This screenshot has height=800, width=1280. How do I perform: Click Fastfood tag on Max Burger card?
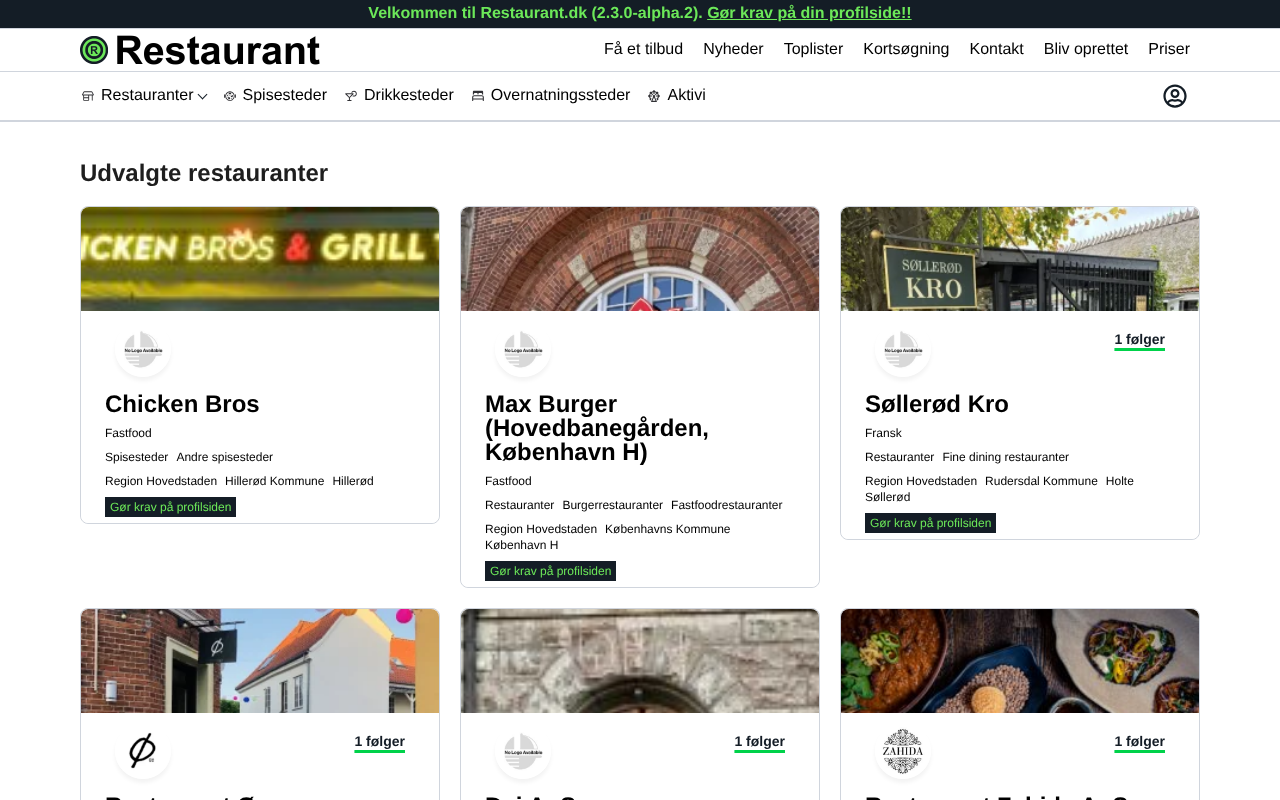[508, 481]
